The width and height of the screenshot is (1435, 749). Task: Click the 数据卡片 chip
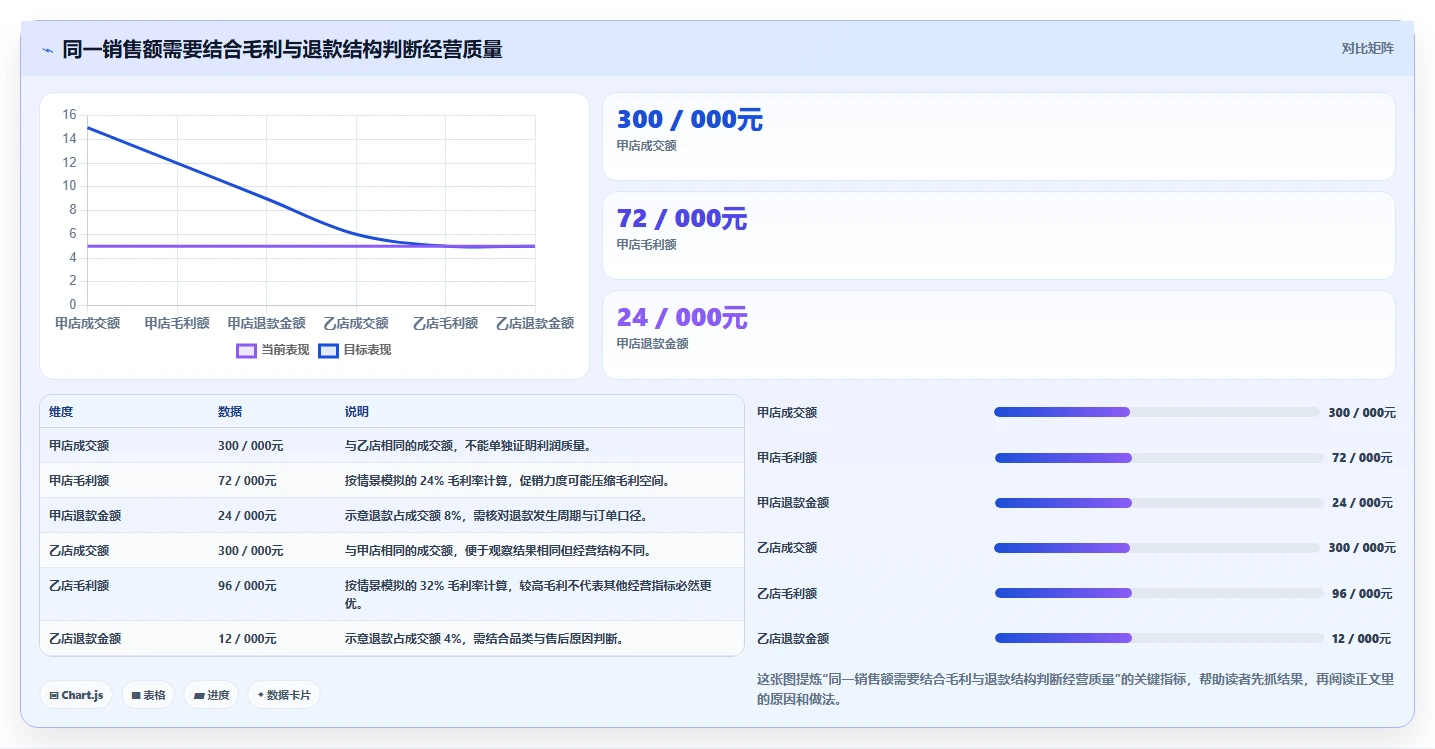coord(284,695)
